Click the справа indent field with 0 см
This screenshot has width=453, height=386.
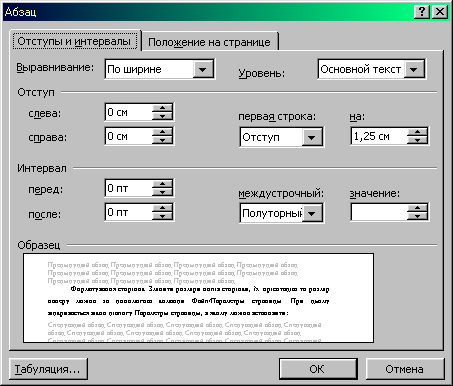[x=129, y=136]
